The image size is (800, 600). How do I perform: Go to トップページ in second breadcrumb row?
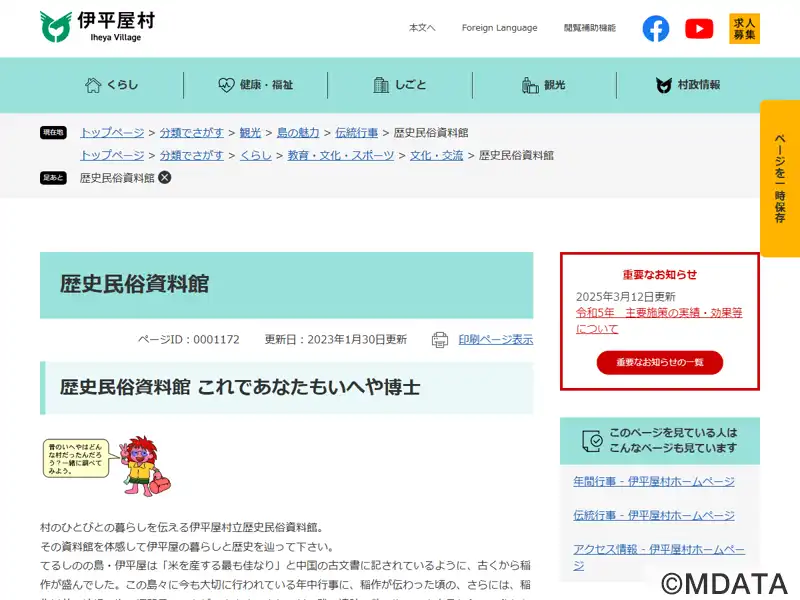(x=112, y=155)
